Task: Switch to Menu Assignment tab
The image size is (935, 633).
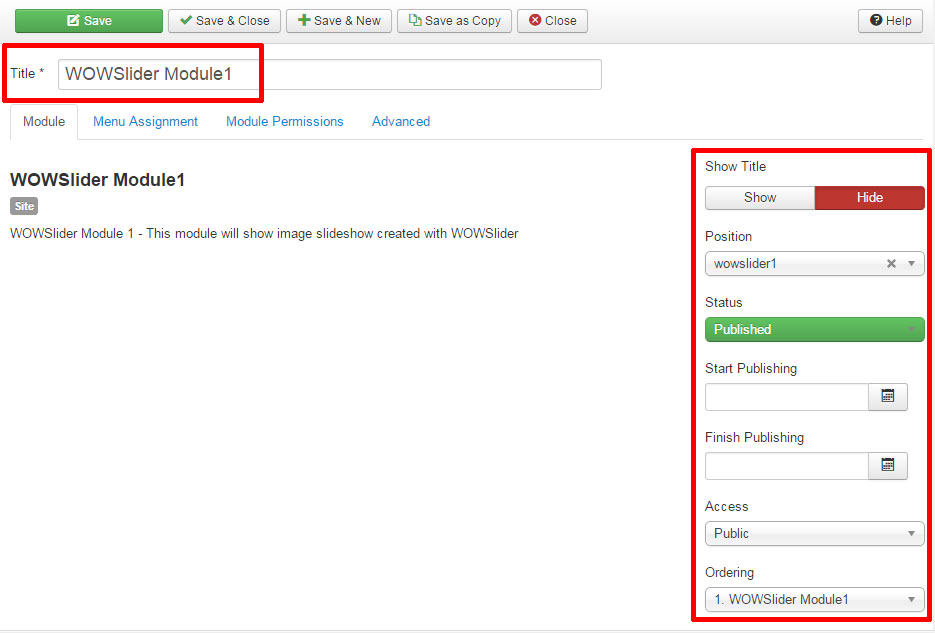Action: point(145,122)
